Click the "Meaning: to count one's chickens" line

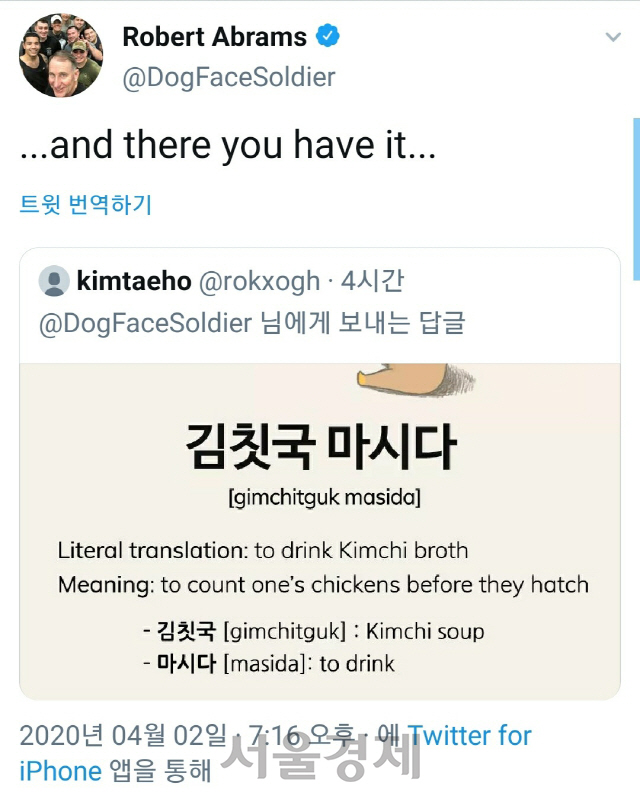point(323,584)
